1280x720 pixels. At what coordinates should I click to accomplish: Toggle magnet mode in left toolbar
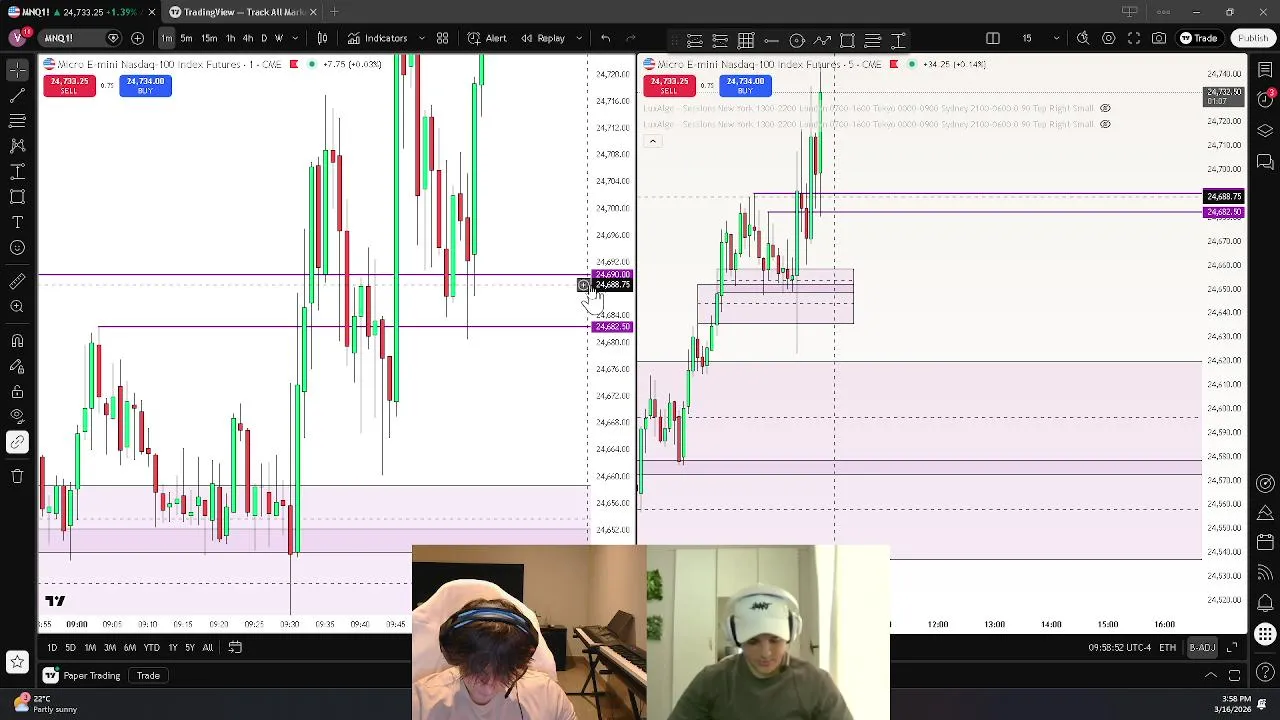click(17, 341)
